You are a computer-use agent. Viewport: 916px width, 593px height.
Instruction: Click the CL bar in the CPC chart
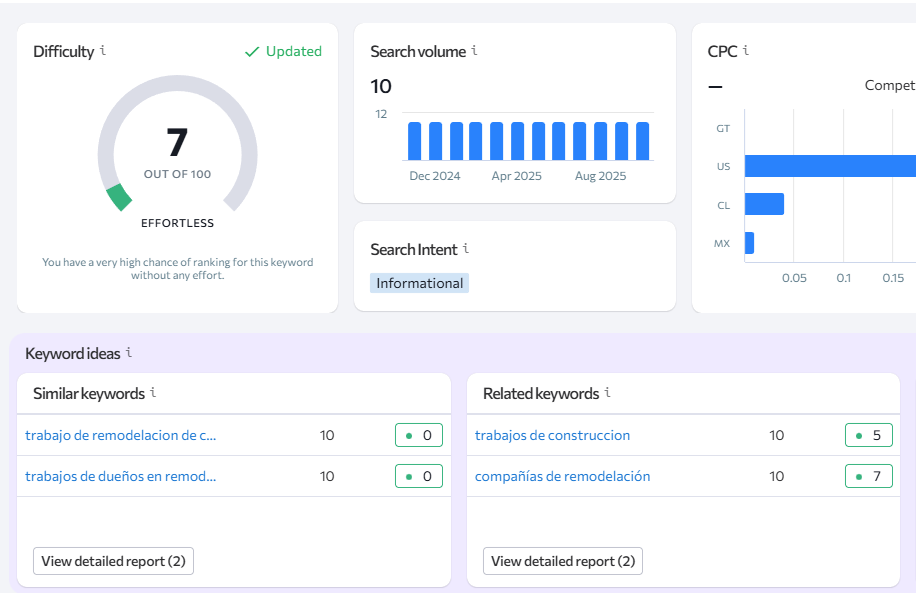(x=764, y=204)
